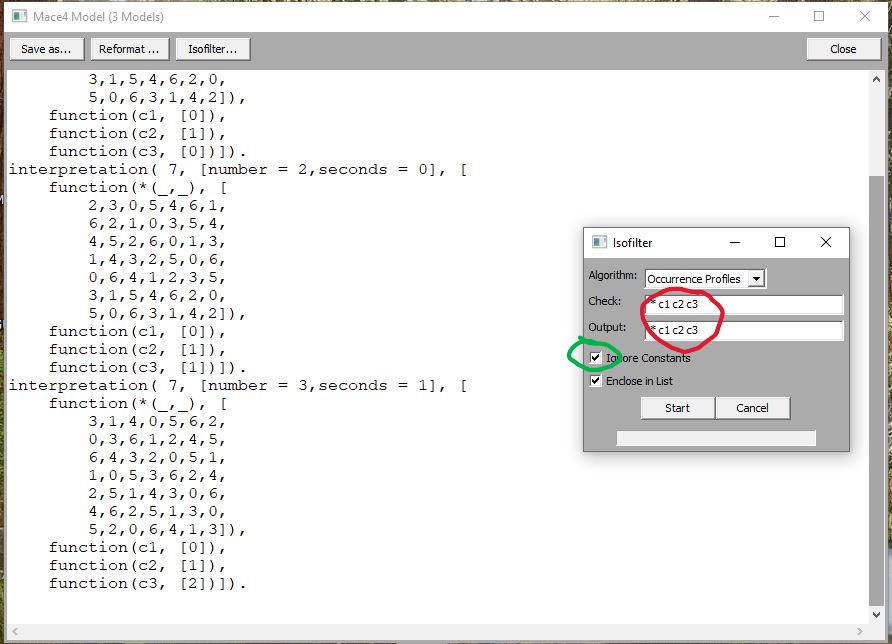Close the Isofilter dialog with X

click(826, 242)
